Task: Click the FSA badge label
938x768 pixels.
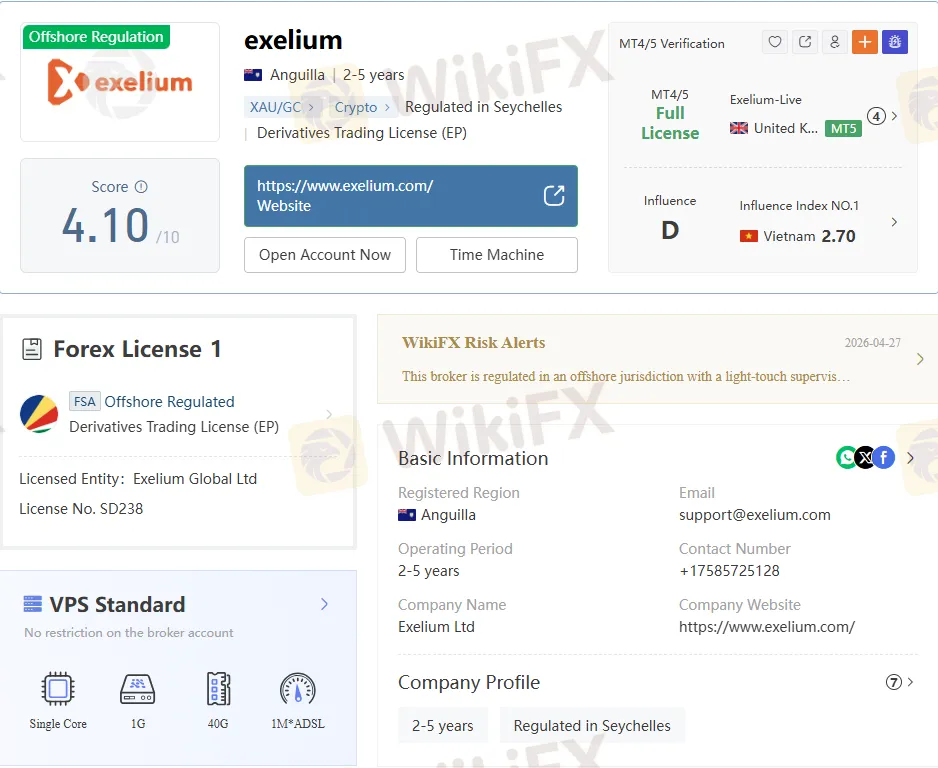Action: (84, 401)
